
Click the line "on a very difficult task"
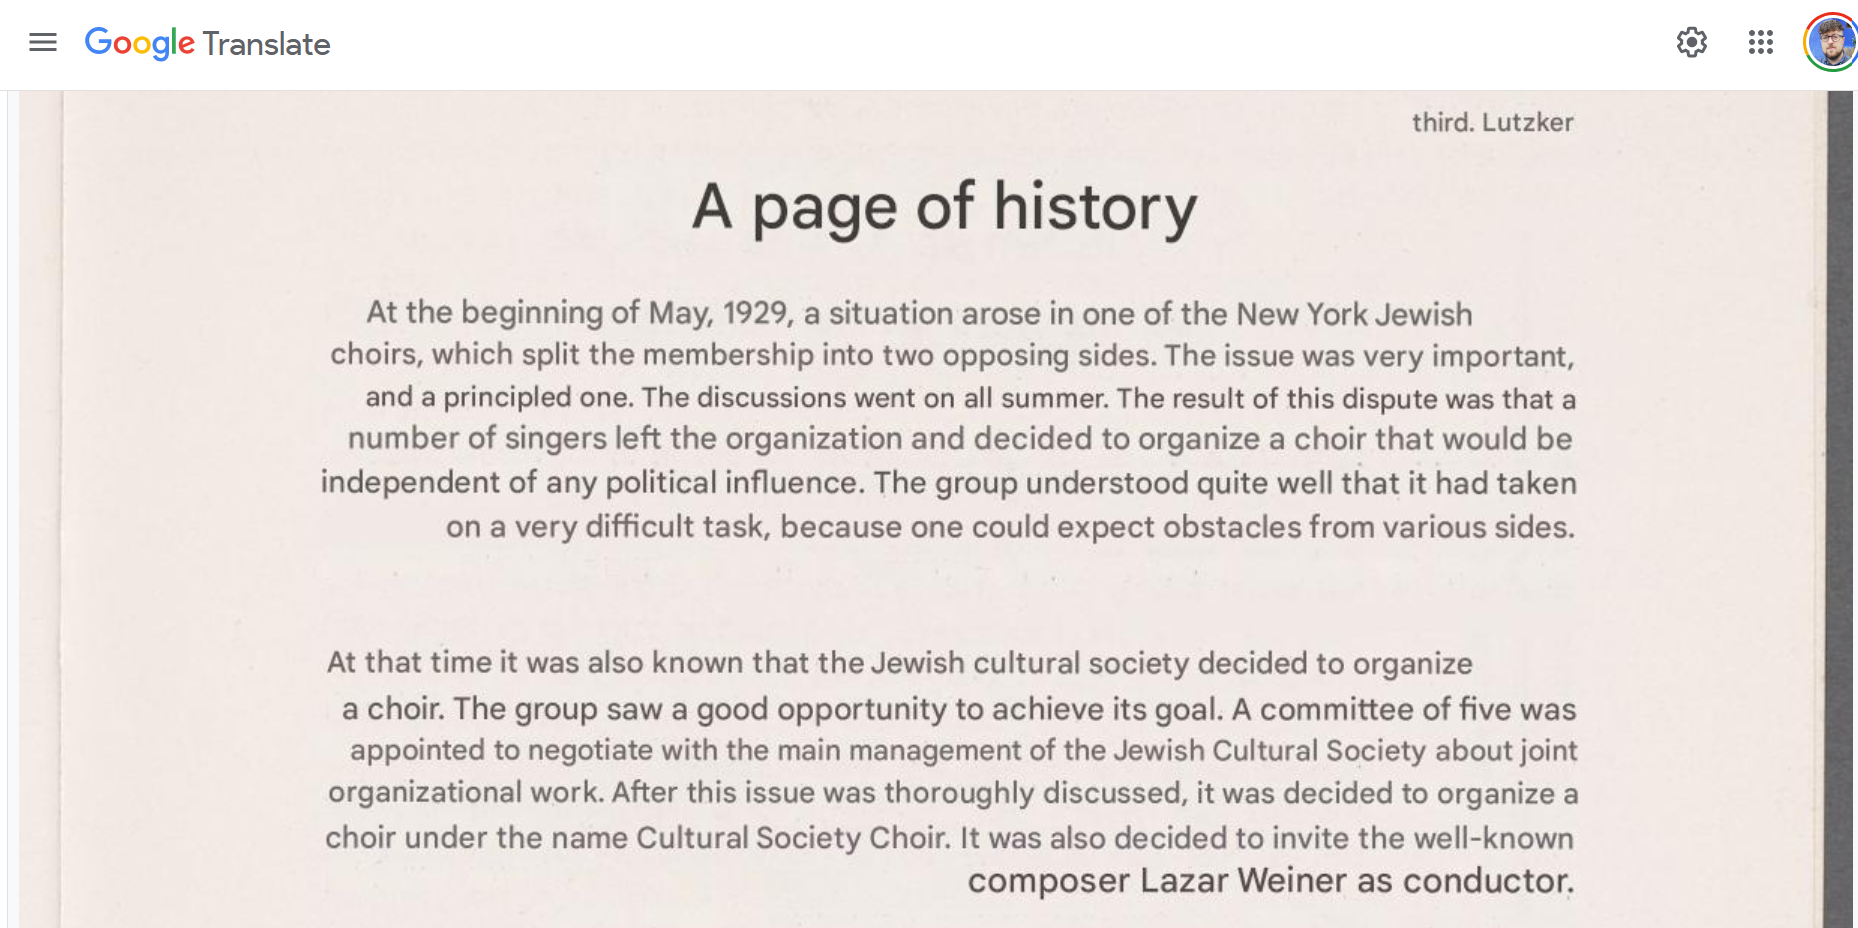(x=1010, y=527)
